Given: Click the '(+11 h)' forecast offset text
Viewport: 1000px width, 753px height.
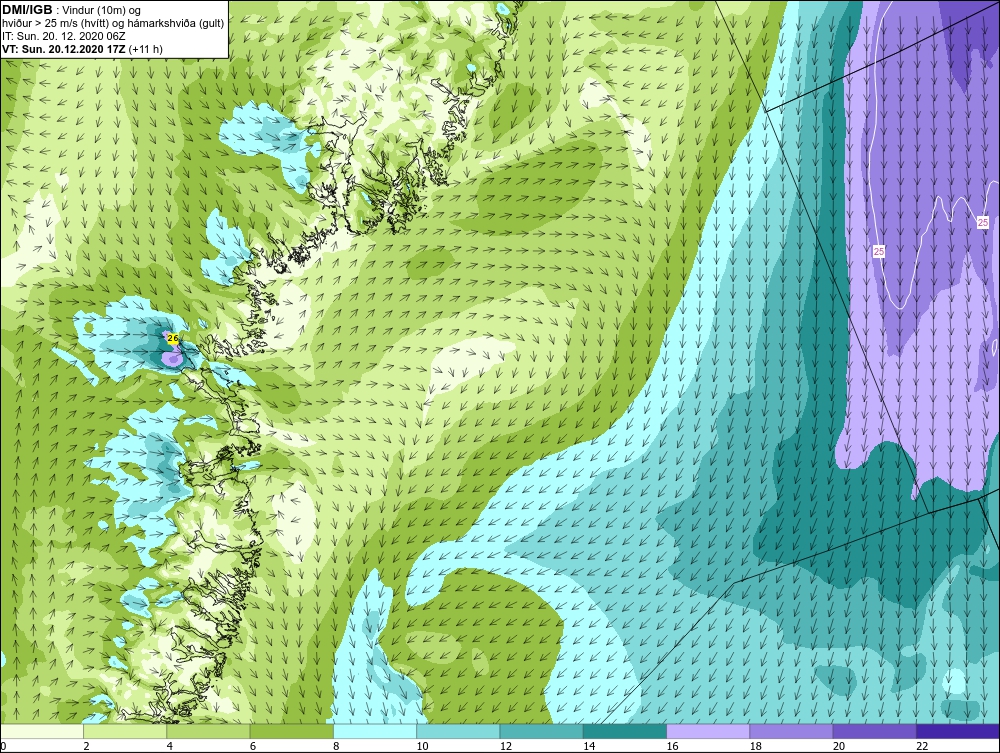Looking at the screenshot, I should [x=145, y=49].
